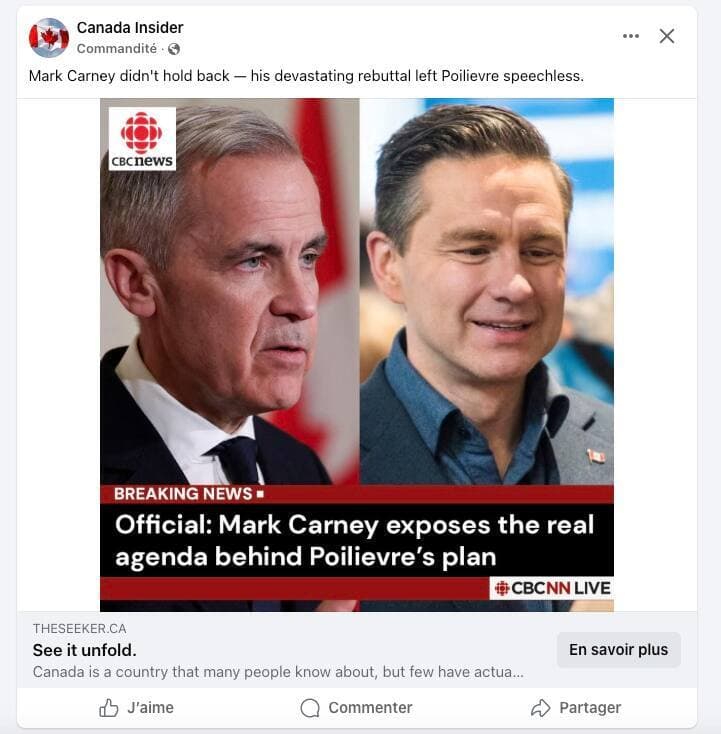Image resolution: width=721 pixels, height=734 pixels.
Task: Click the CBCNN LIVE badge
Action: (x=551, y=588)
